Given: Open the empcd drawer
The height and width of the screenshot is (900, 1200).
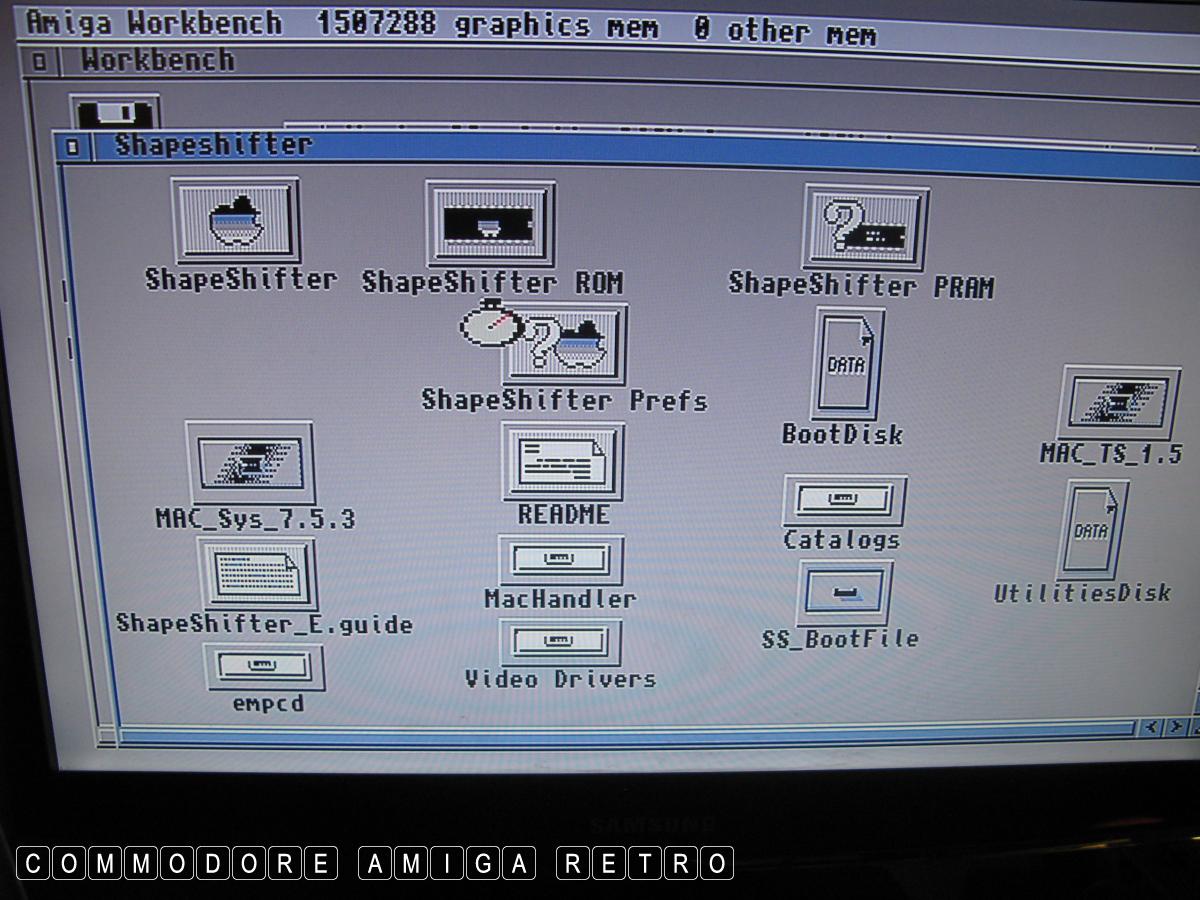Looking at the screenshot, I should pos(265,666).
